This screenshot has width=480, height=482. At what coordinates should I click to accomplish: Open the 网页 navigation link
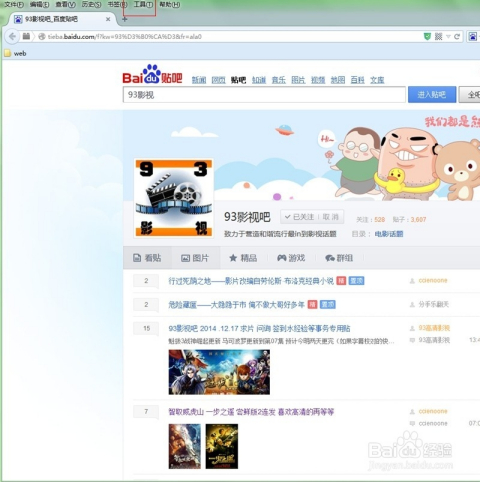coord(219,80)
